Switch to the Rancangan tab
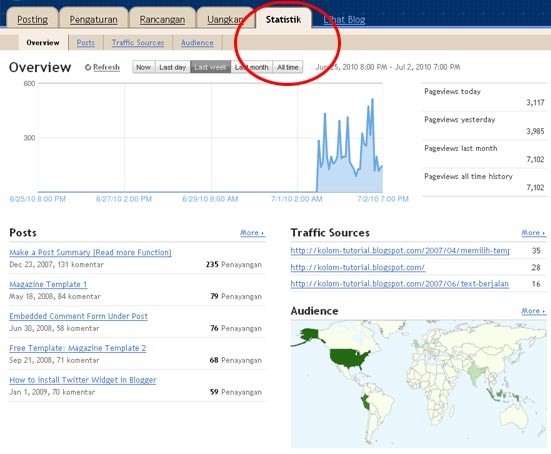 tap(162, 19)
